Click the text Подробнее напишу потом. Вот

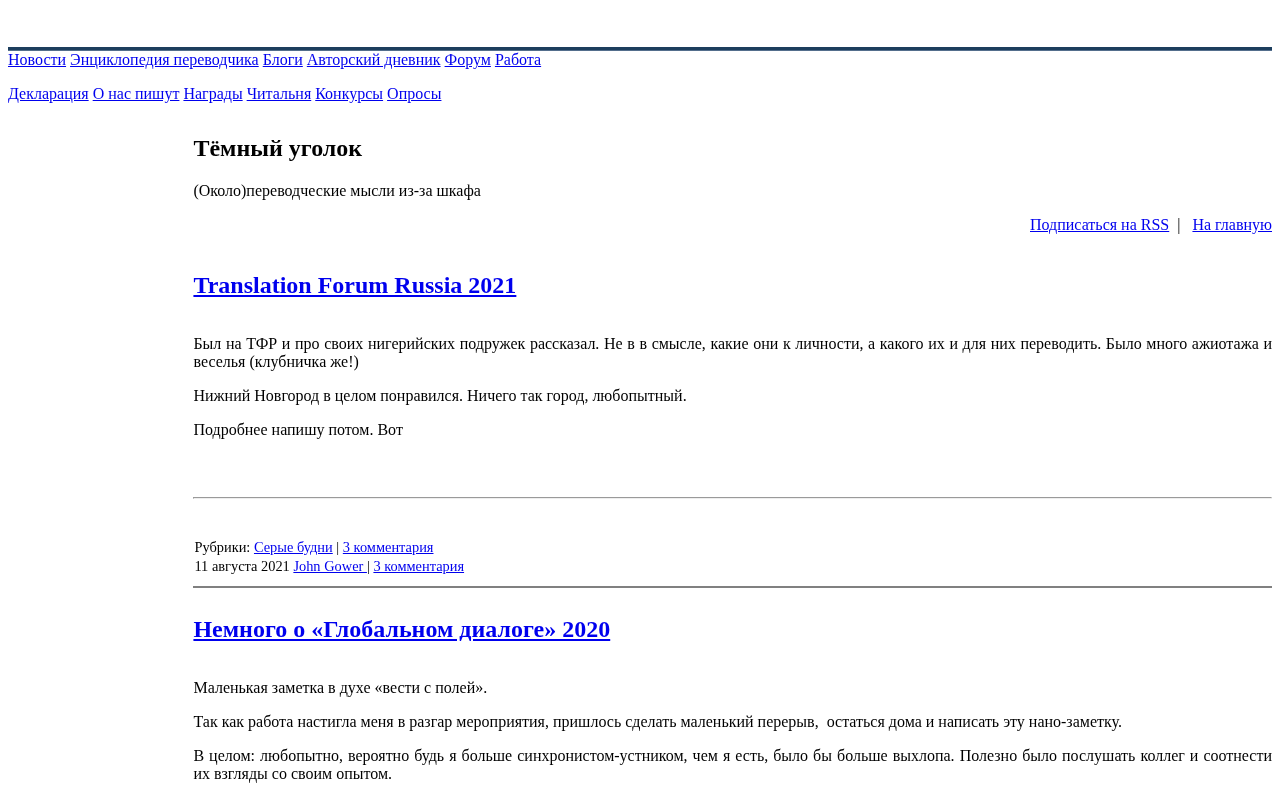298,430
